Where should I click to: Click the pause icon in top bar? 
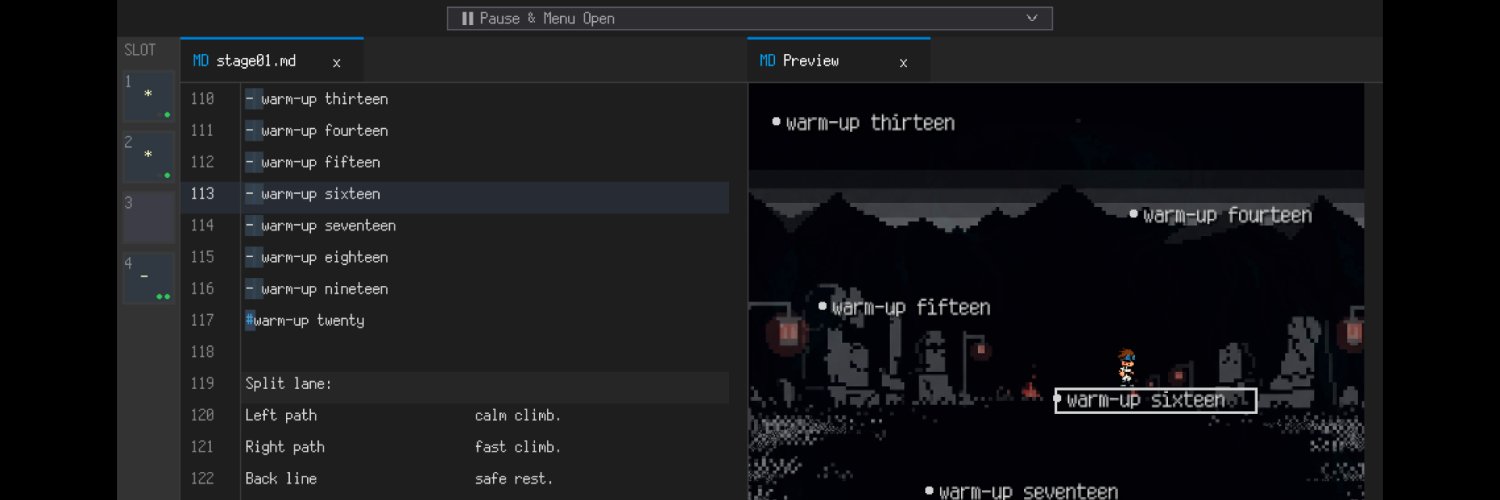click(x=467, y=18)
